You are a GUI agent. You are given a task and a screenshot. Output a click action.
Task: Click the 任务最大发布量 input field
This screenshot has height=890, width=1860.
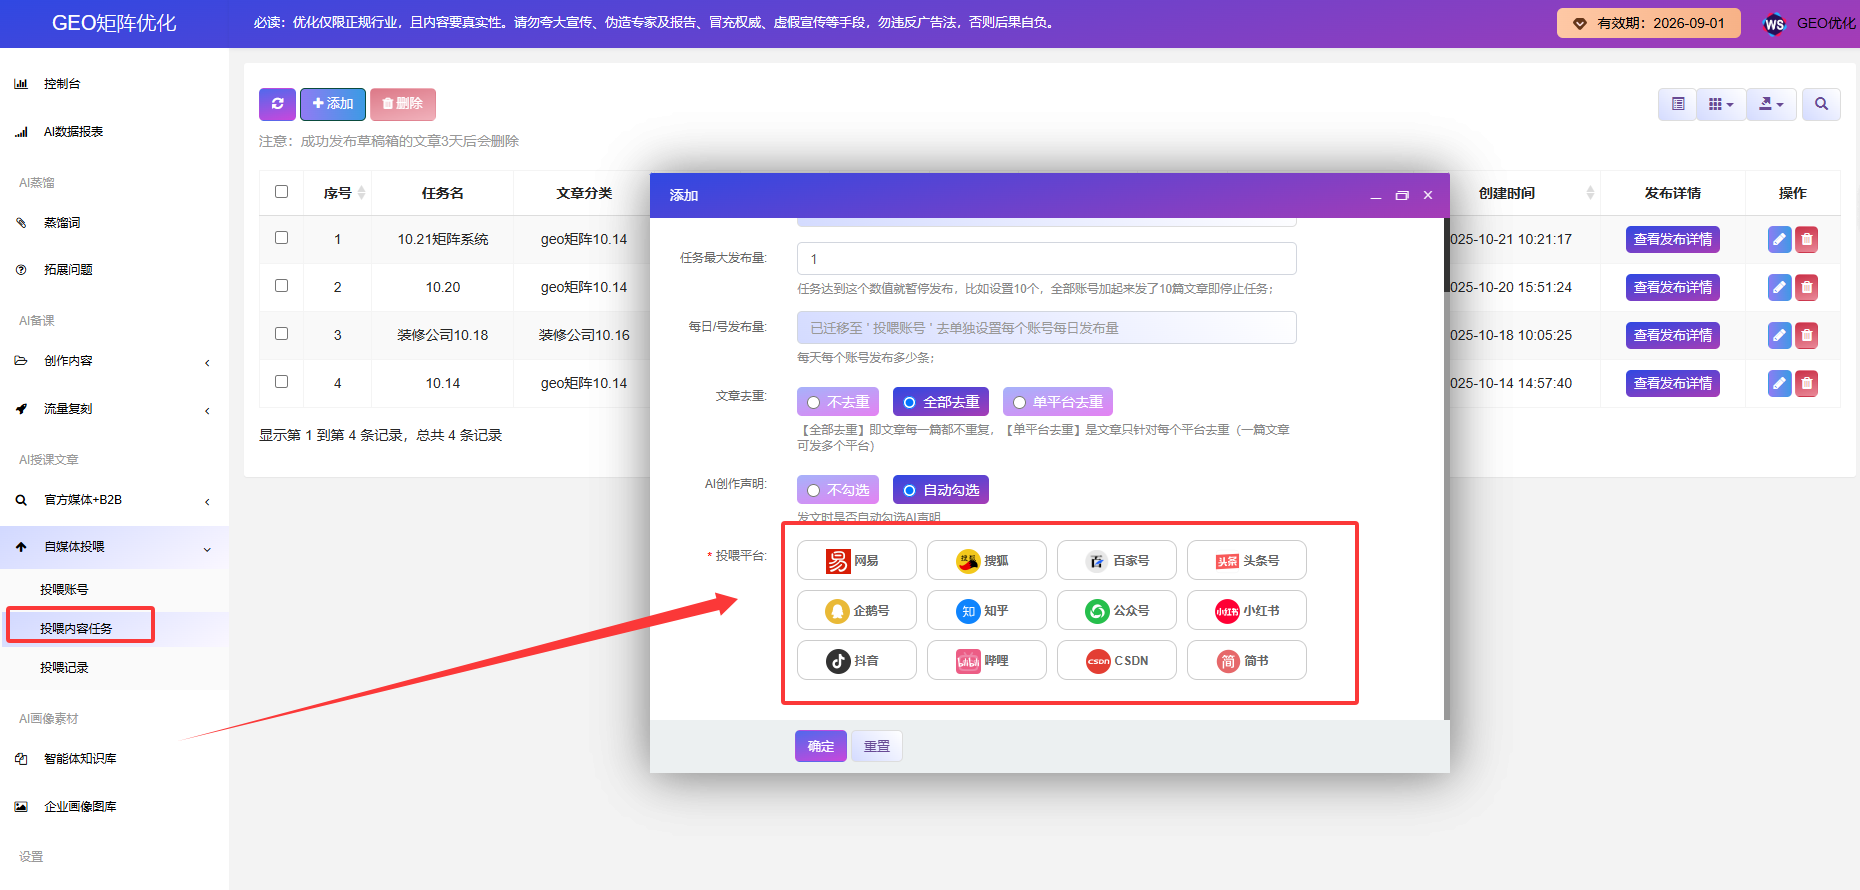point(1047,259)
